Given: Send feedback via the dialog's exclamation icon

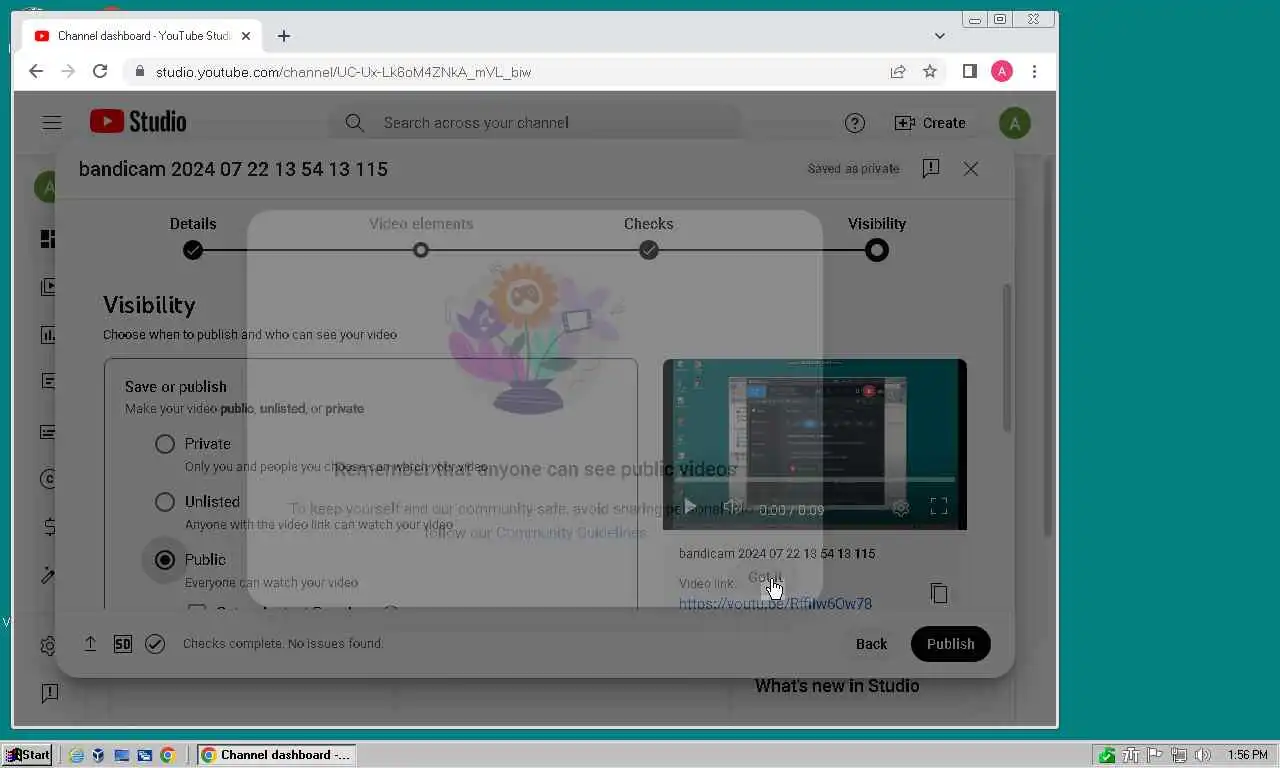Looking at the screenshot, I should 931,169.
